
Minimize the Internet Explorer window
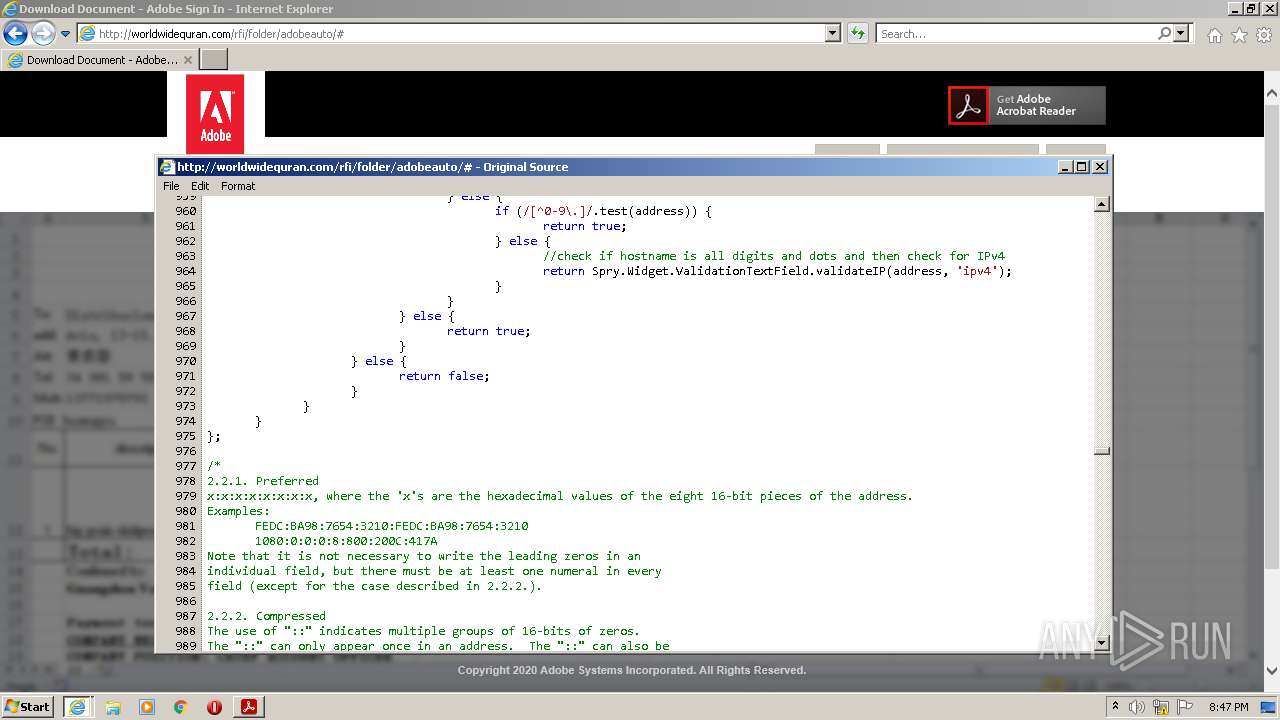[x=1235, y=9]
